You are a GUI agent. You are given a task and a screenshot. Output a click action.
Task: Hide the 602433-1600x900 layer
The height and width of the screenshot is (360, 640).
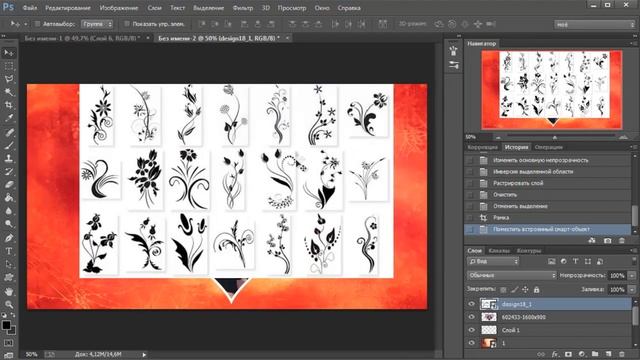point(471,317)
